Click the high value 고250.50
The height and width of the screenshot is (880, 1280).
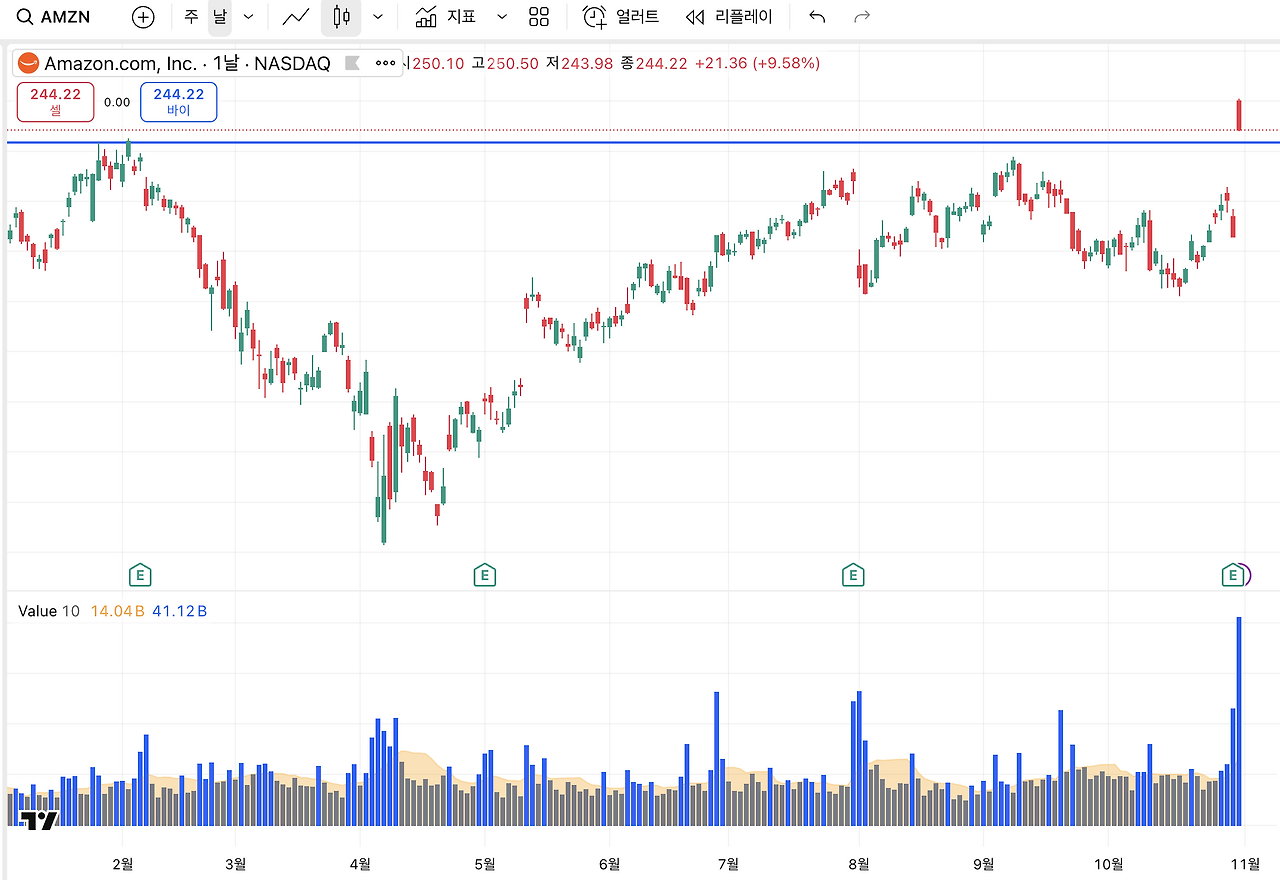pos(505,63)
